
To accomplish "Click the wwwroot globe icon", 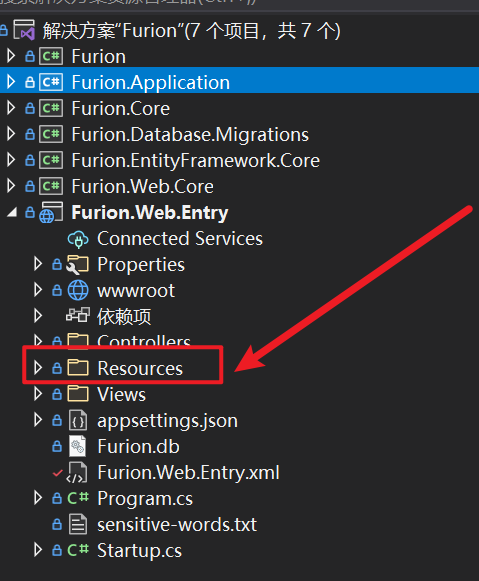I will (x=78, y=290).
